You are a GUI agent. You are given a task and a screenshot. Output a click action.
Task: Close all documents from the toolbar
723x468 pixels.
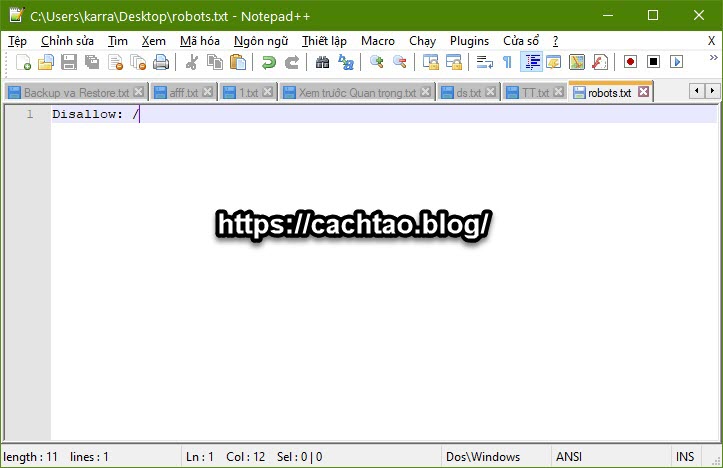[138, 62]
